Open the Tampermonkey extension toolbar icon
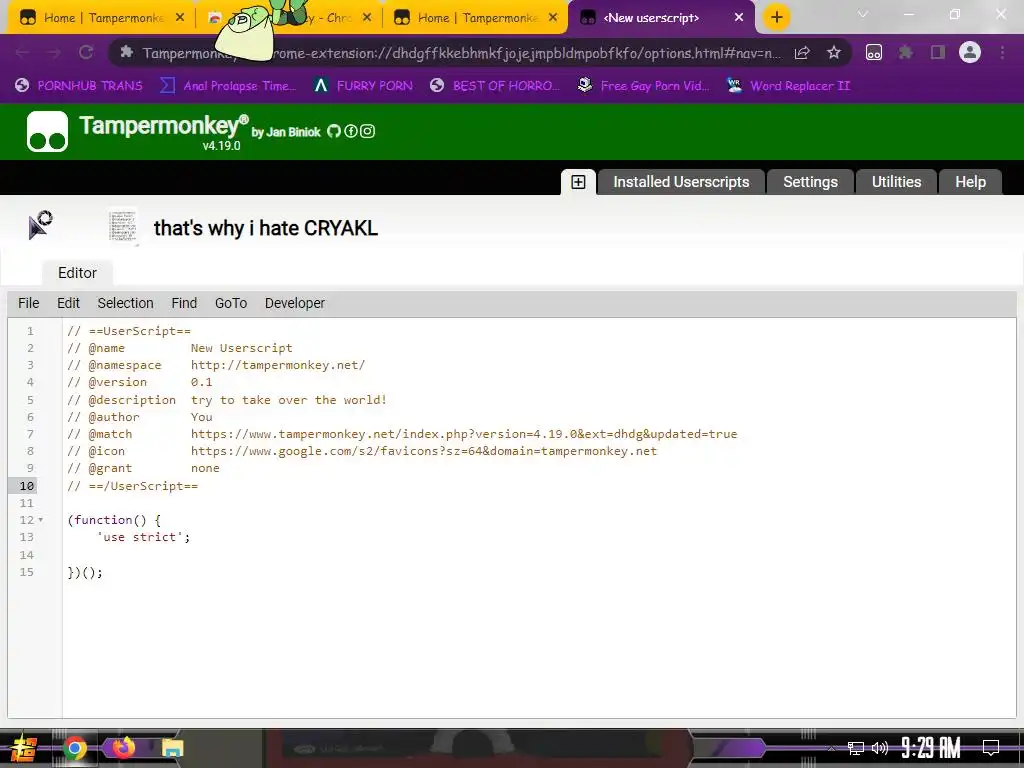1024x768 pixels. (x=874, y=53)
